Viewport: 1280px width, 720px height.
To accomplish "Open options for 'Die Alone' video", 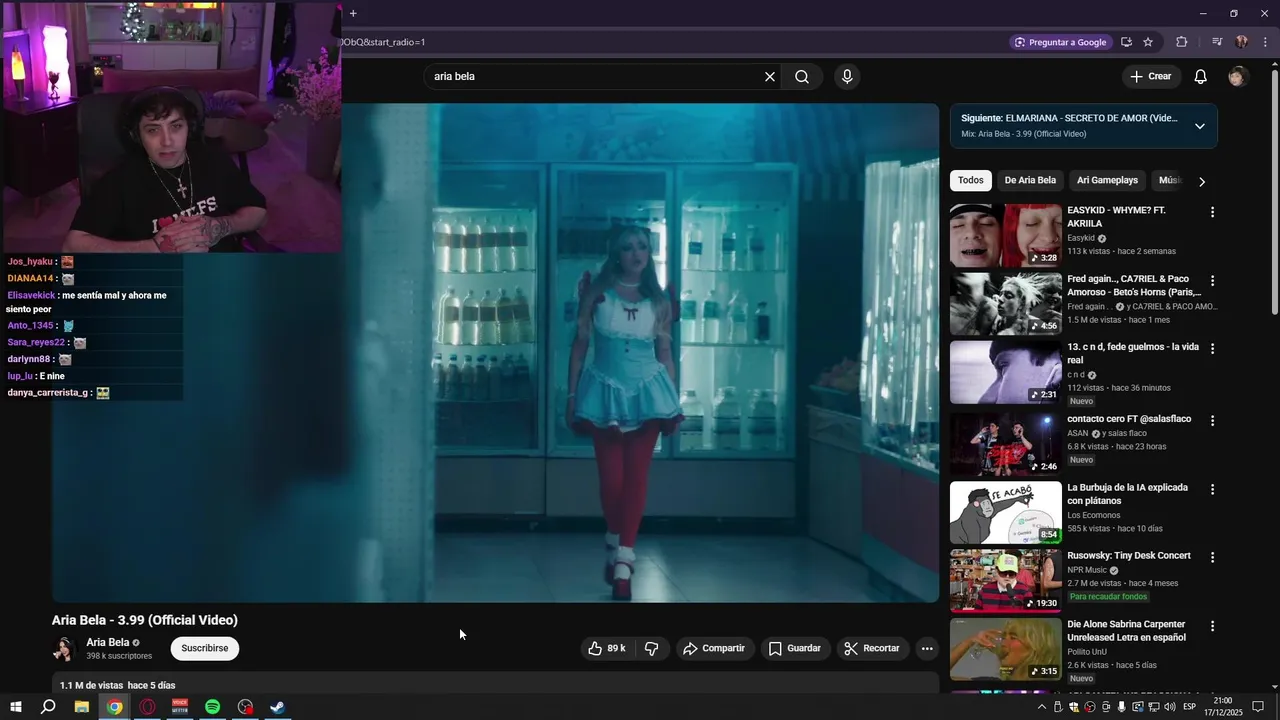I will [x=1212, y=626].
